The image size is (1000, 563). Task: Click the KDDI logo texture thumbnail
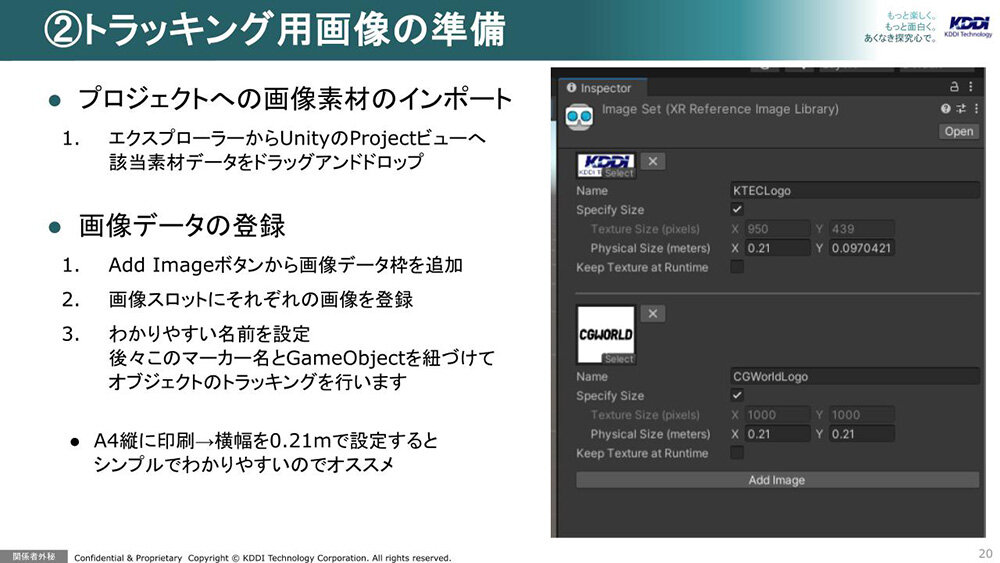tap(606, 164)
